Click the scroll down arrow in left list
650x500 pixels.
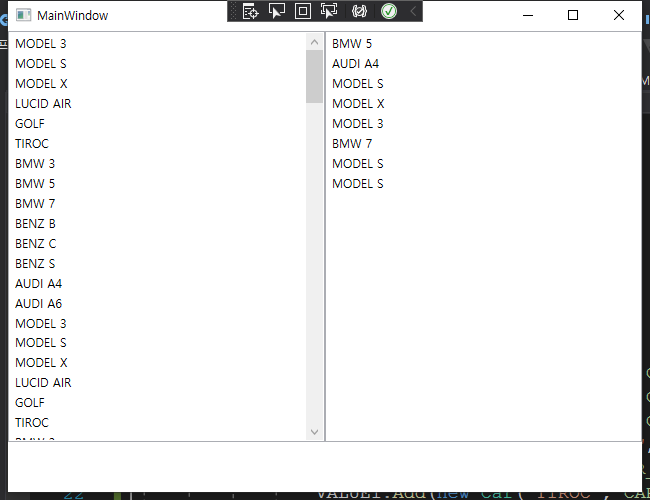point(314,432)
